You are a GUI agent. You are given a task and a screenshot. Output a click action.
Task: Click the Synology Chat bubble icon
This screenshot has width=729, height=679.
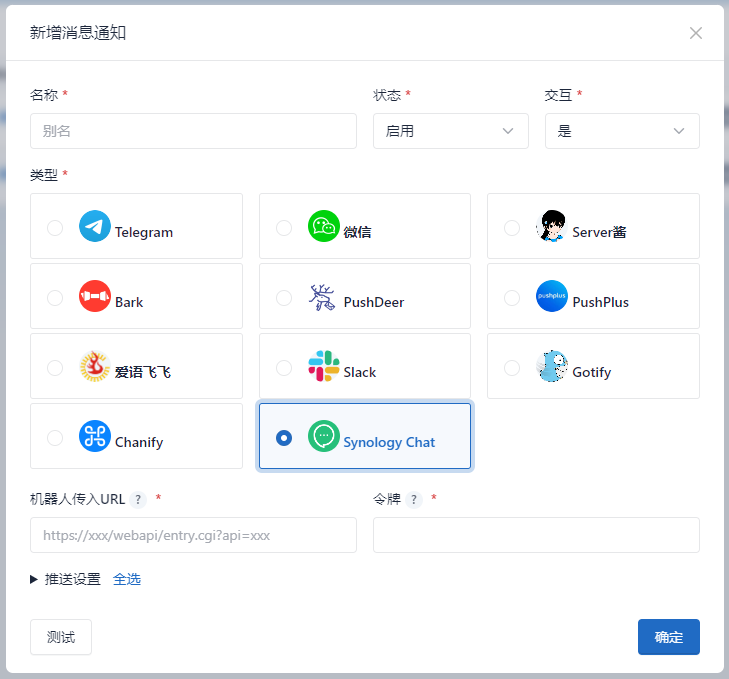(324, 436)
